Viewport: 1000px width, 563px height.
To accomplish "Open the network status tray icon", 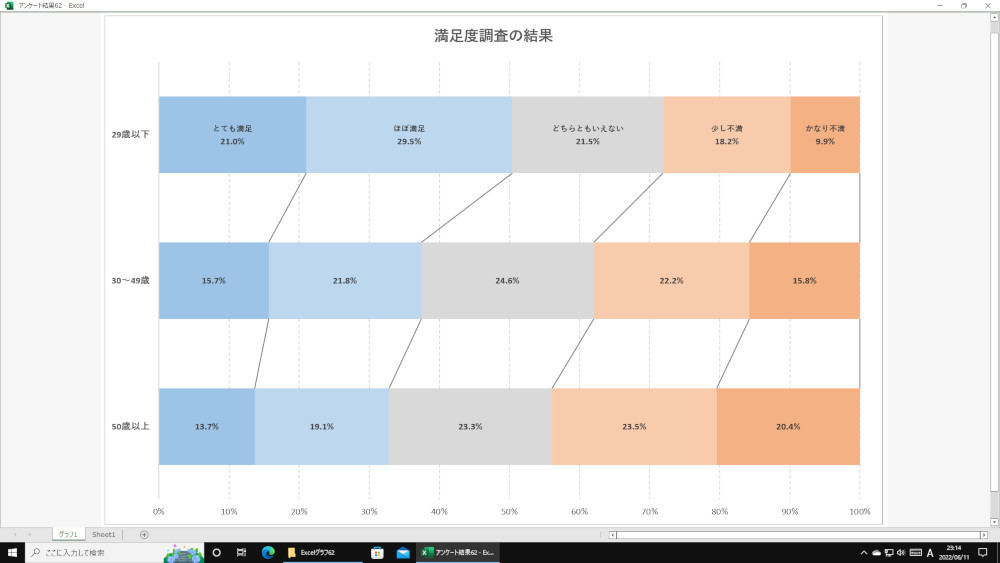I will pyautogui.click(x=888, y=553).
